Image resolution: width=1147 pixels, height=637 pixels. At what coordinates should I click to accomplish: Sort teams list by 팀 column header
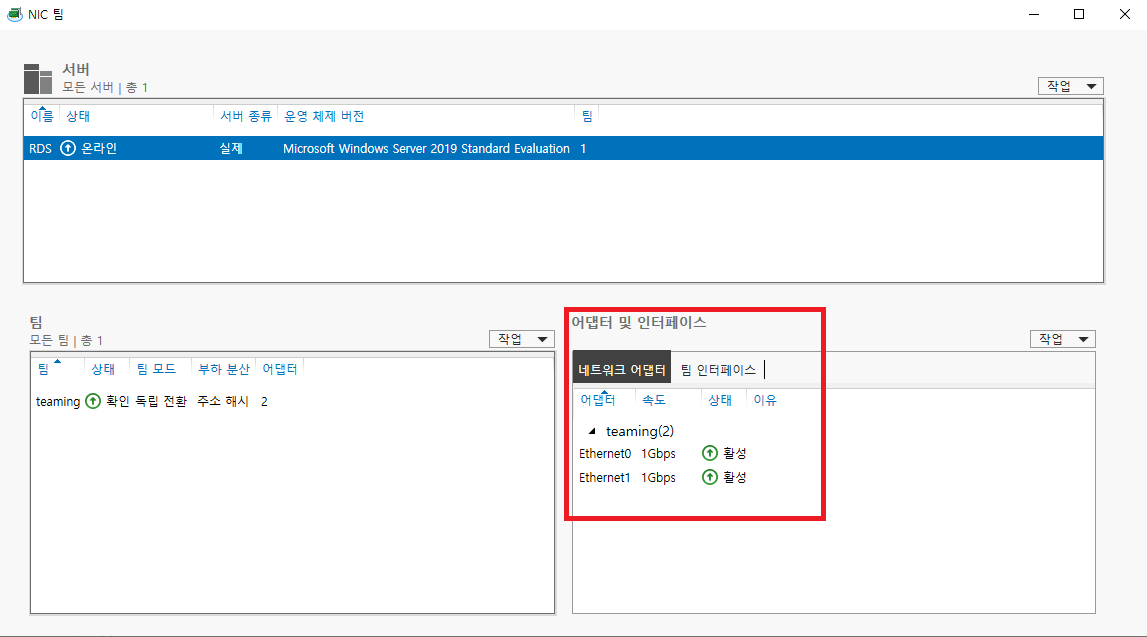(x=43, y=369)
